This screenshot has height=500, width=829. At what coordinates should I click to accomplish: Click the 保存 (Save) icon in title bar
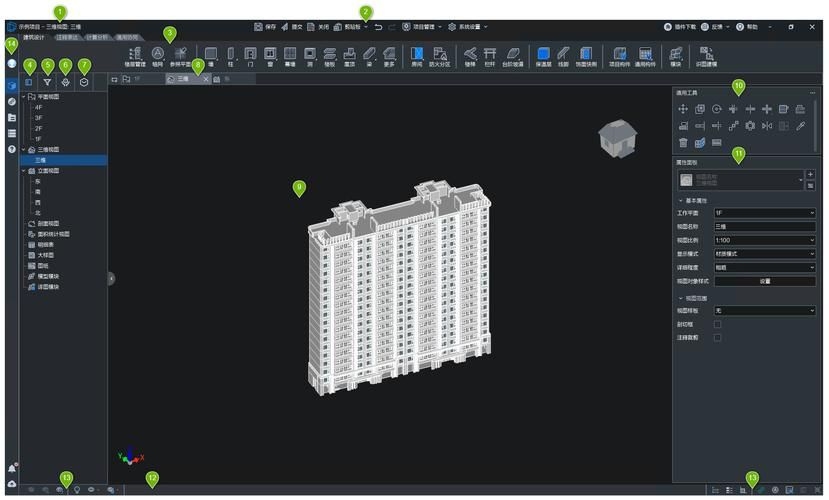click(x=259, y=27)
